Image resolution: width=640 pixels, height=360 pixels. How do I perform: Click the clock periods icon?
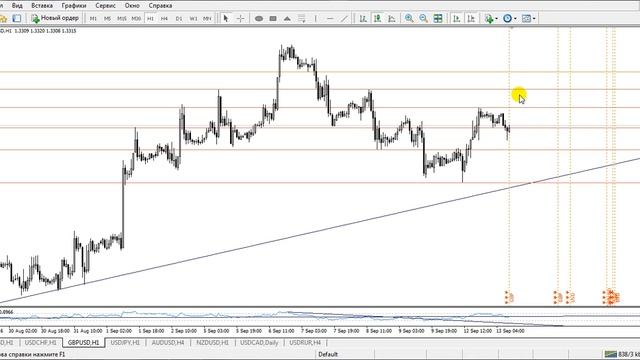click(x=507, y=18)
